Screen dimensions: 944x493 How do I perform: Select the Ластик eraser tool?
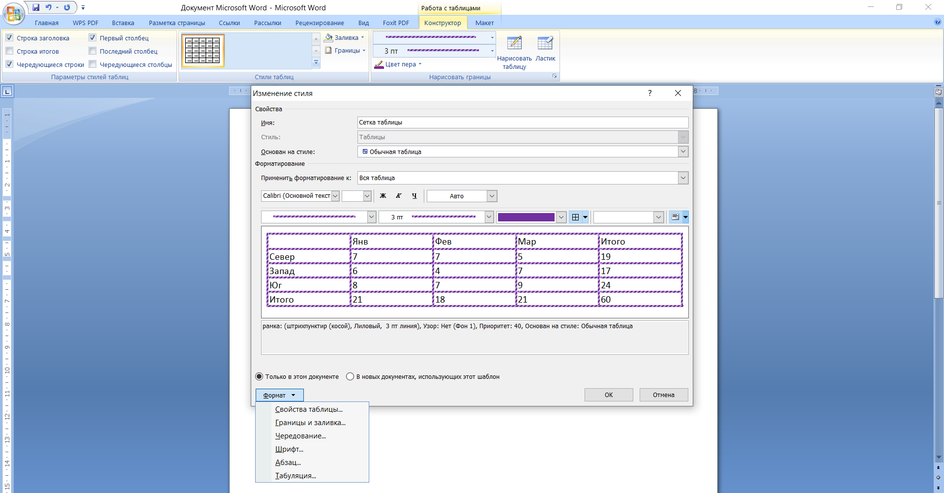[545, 49]
